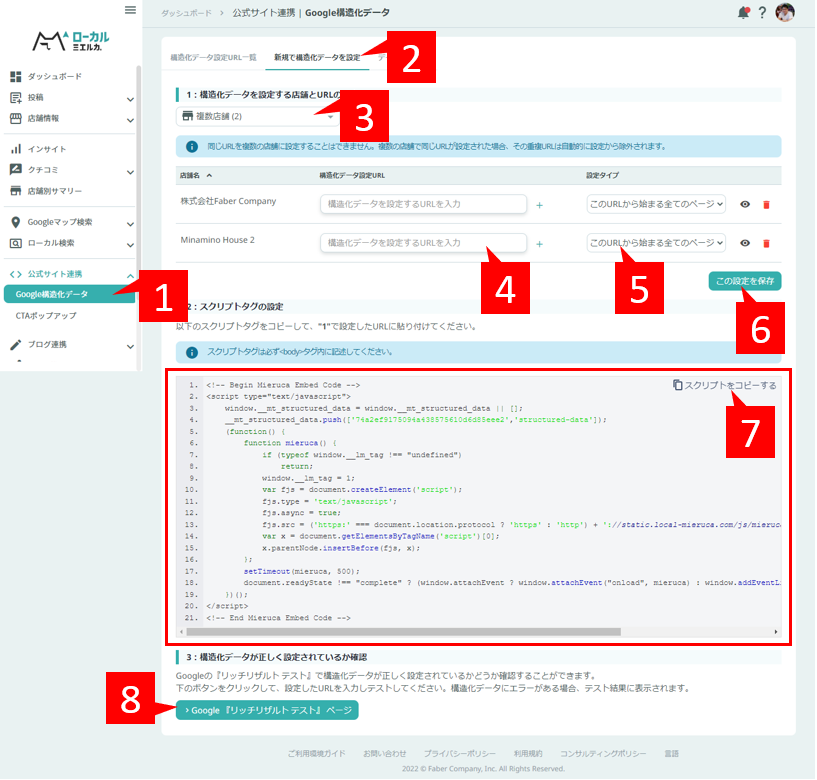Expand the Googleマップ検索 submenu chevron

point(130,224)
